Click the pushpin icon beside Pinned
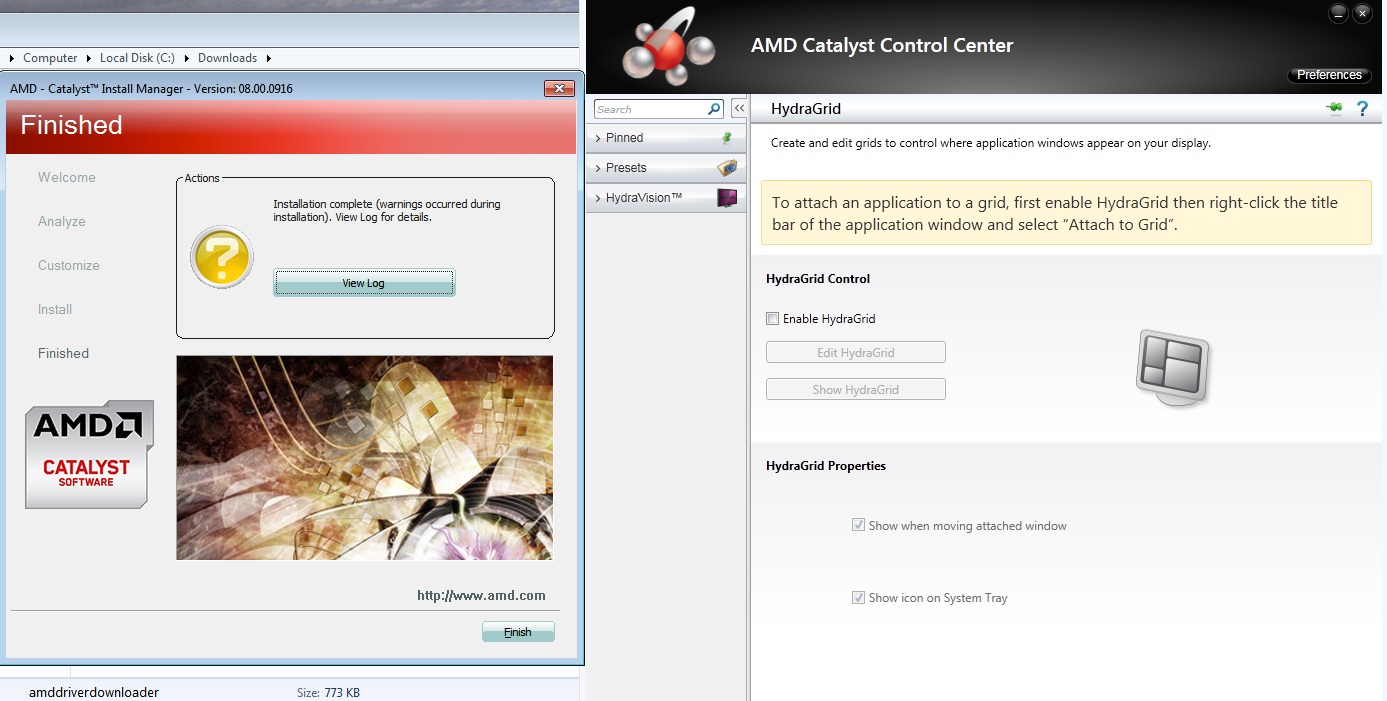The width and height of the screenshot is (1387, 701). (x=727, y=138)
